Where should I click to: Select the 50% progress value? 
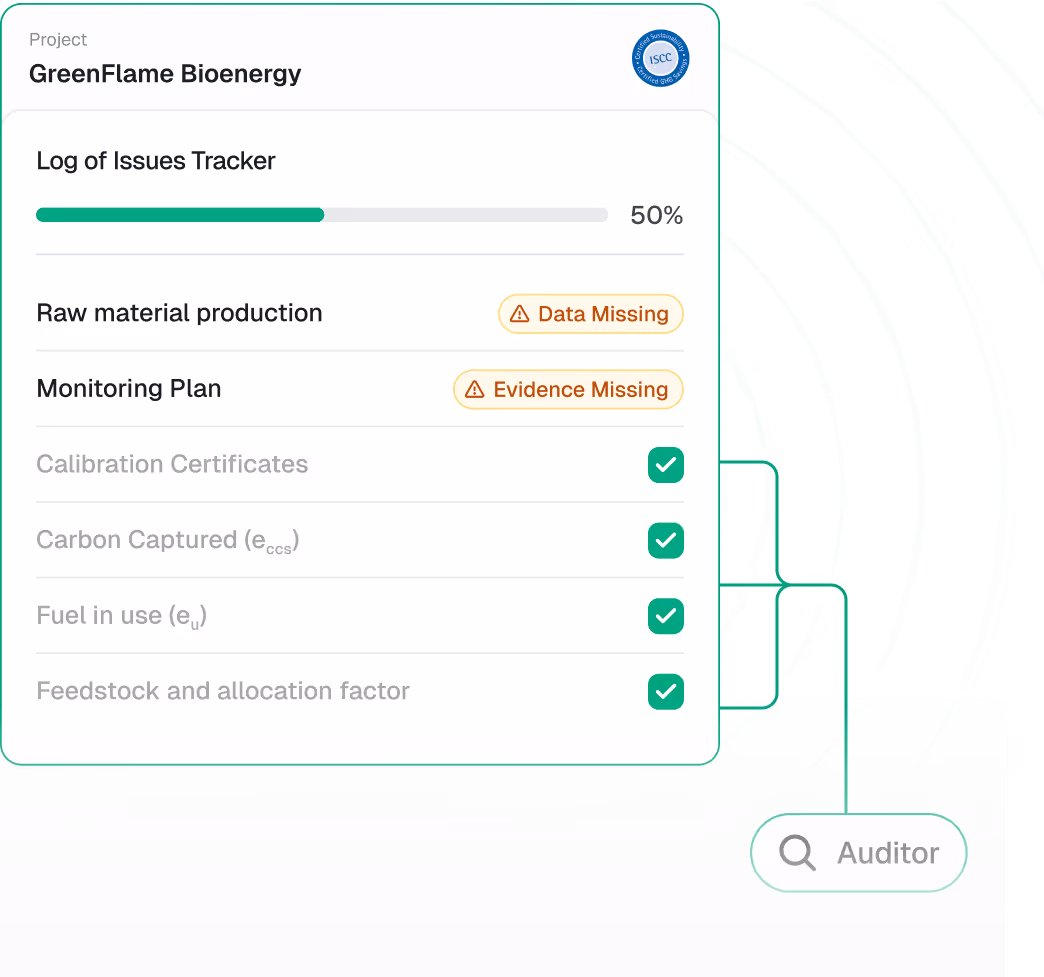pyautogui.click(x=656, y=215)
